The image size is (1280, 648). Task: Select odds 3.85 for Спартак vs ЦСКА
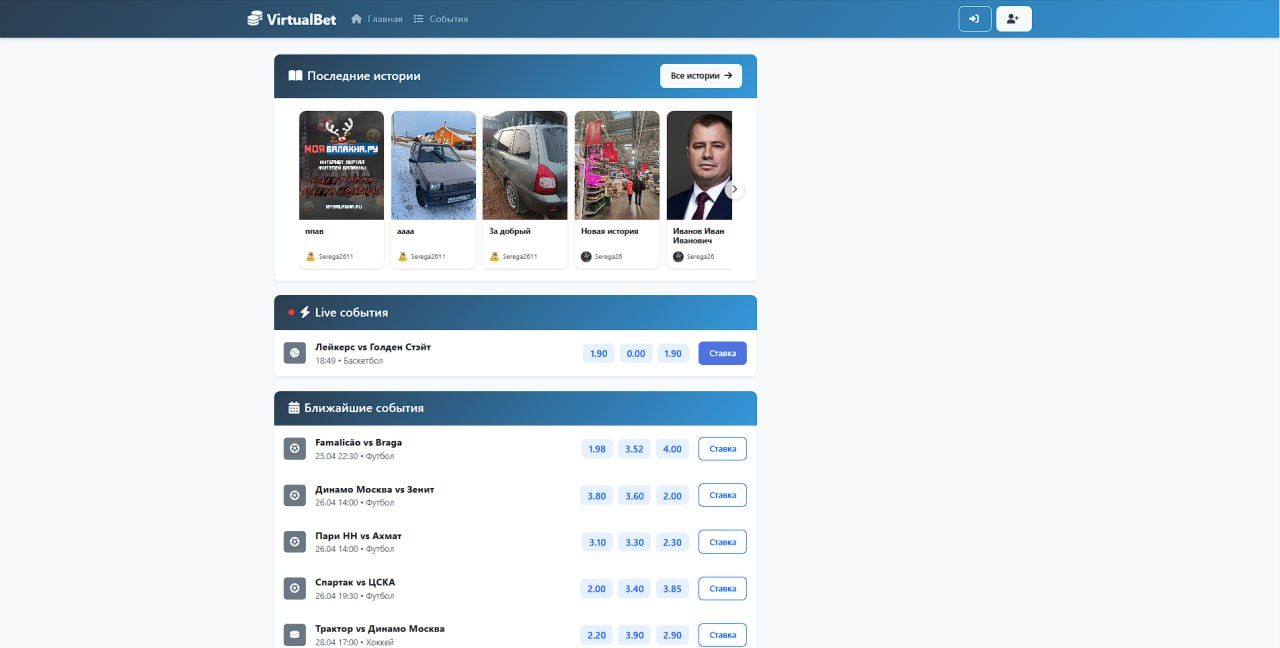[x=672, y=589]
